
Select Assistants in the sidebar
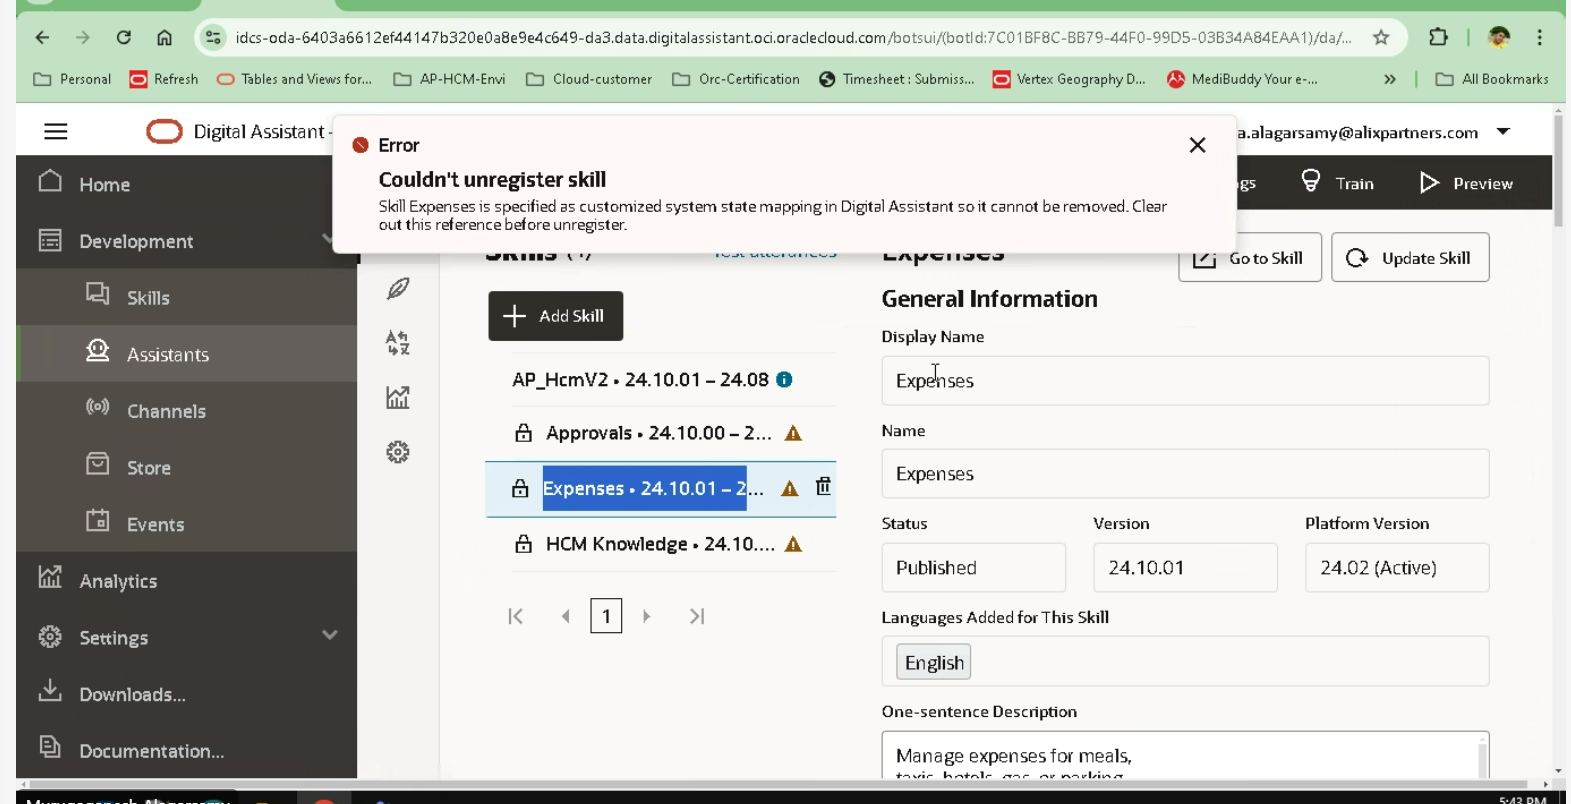(x=186, y=354)
